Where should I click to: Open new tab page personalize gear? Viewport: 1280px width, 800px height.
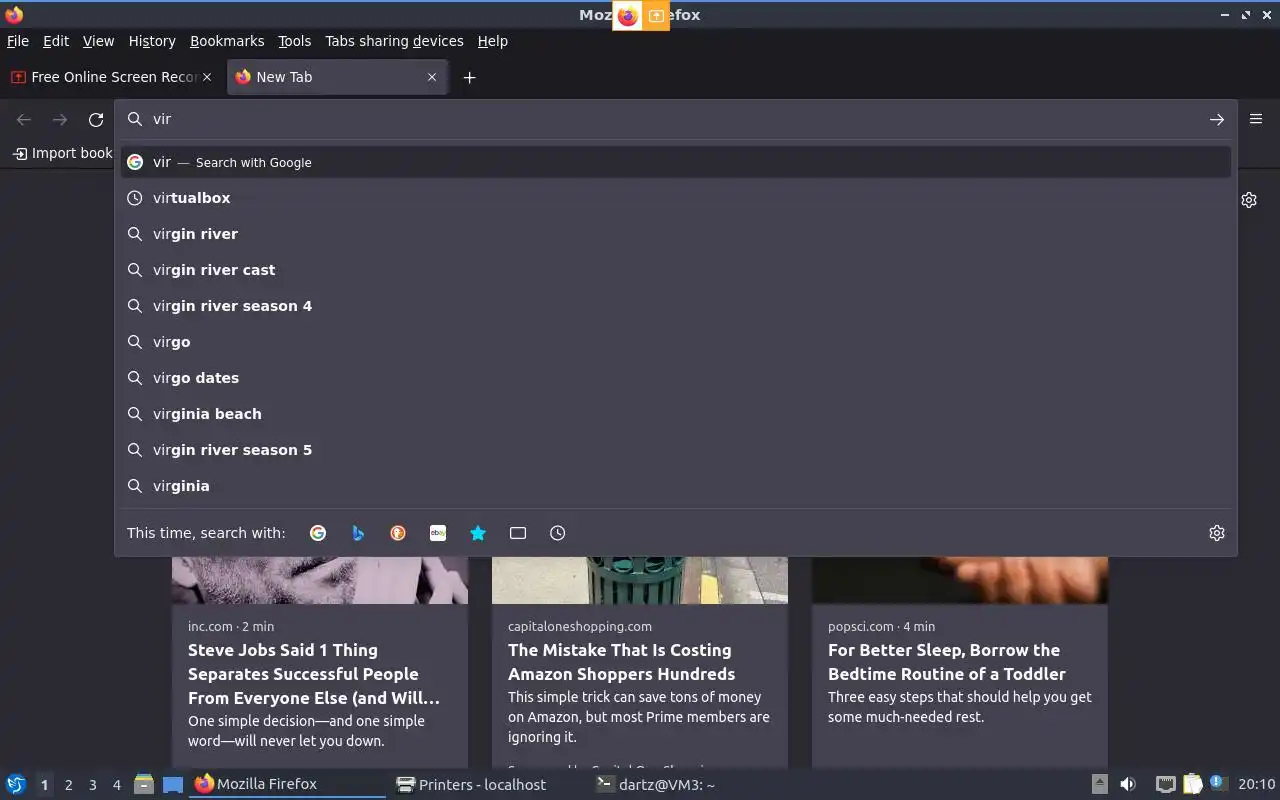click(x=1249, y=200)
